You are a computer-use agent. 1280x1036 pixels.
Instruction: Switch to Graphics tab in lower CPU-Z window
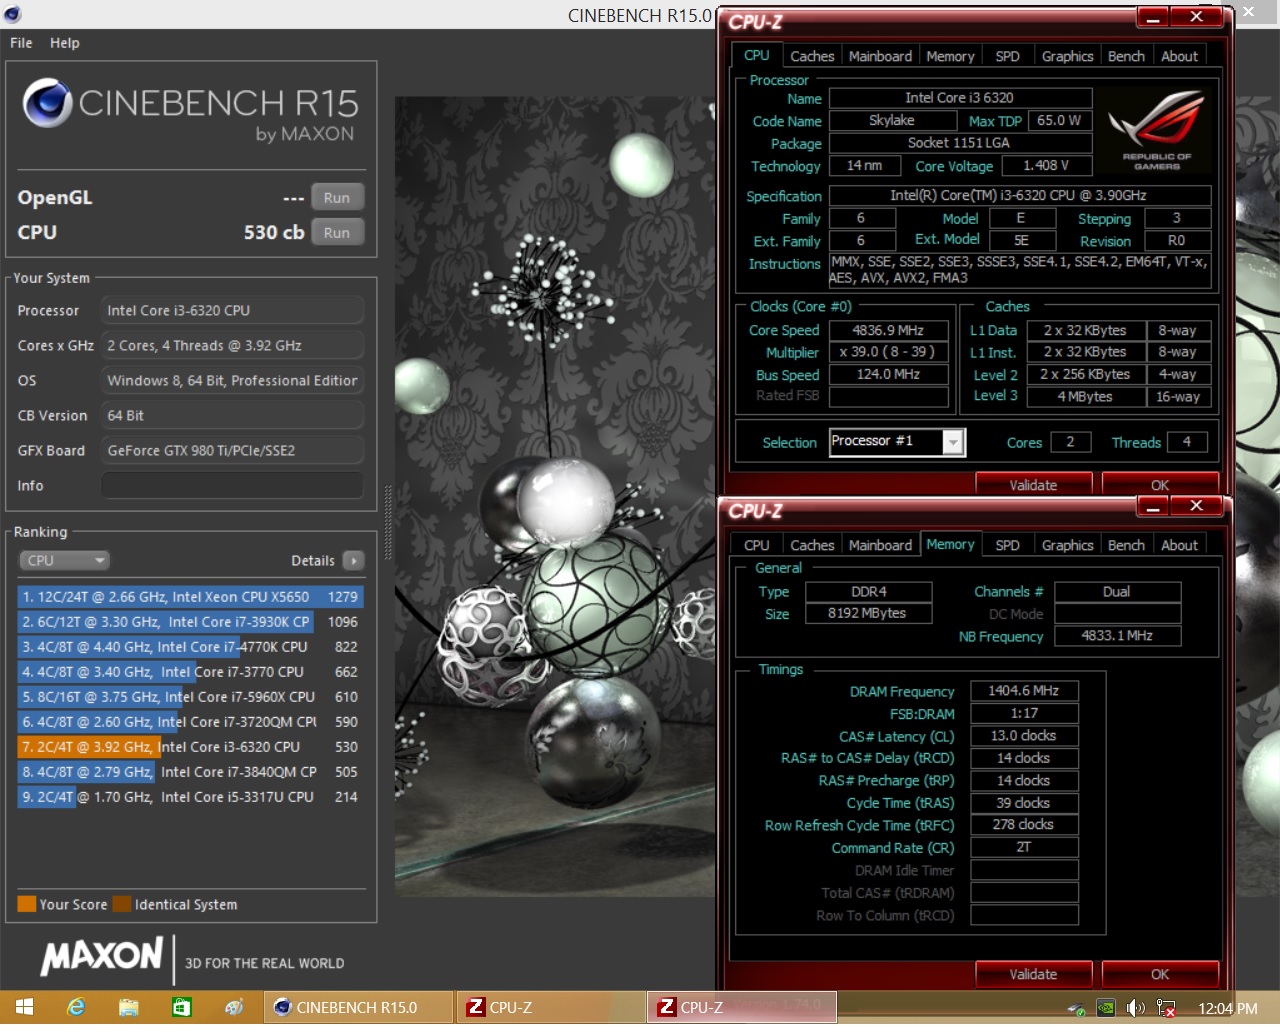coord(1067,546)
